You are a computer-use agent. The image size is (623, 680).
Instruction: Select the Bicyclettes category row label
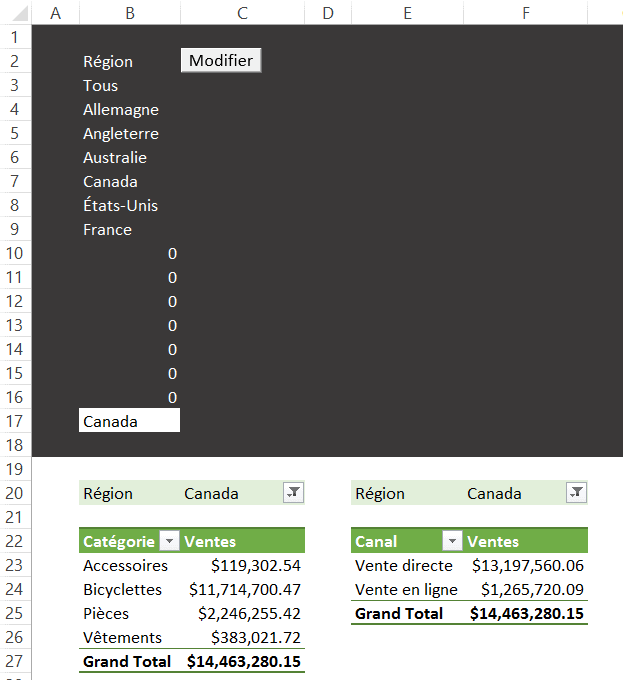tap(122, 589)
